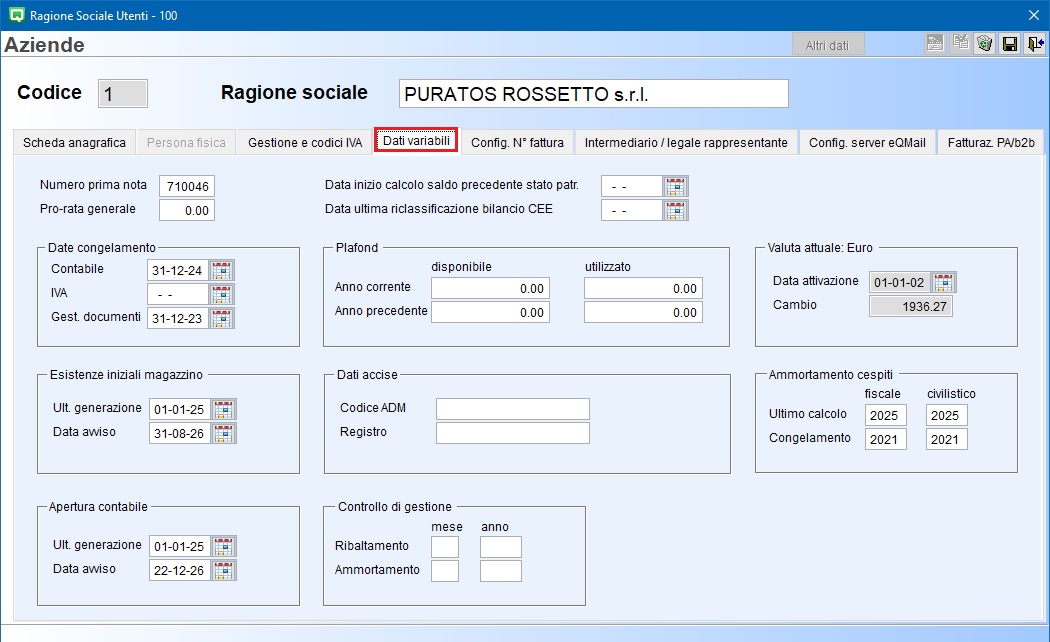
Task: Go to Intermediario / legale rappresentante tab
Action: click(686, 143)
